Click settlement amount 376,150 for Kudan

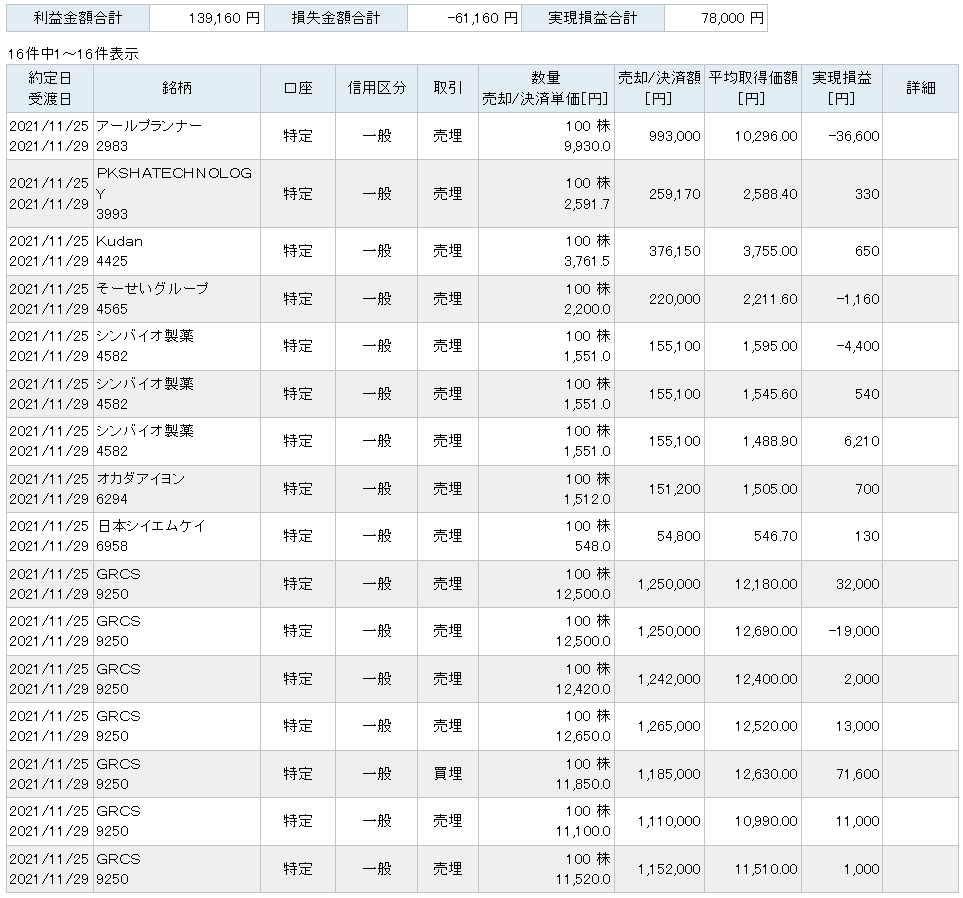click(674, 251)
